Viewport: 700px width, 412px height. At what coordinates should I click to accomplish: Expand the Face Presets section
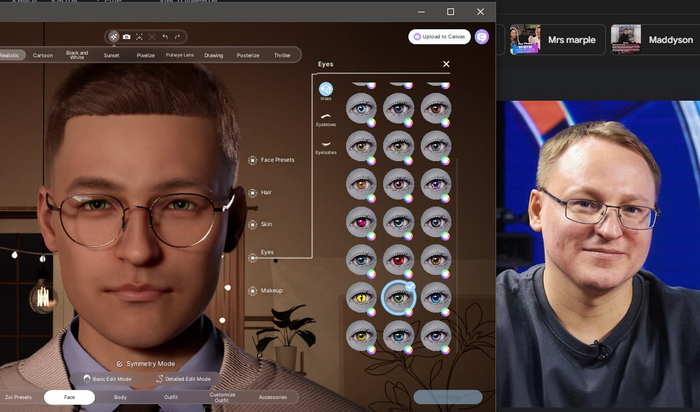pos(277,160)
